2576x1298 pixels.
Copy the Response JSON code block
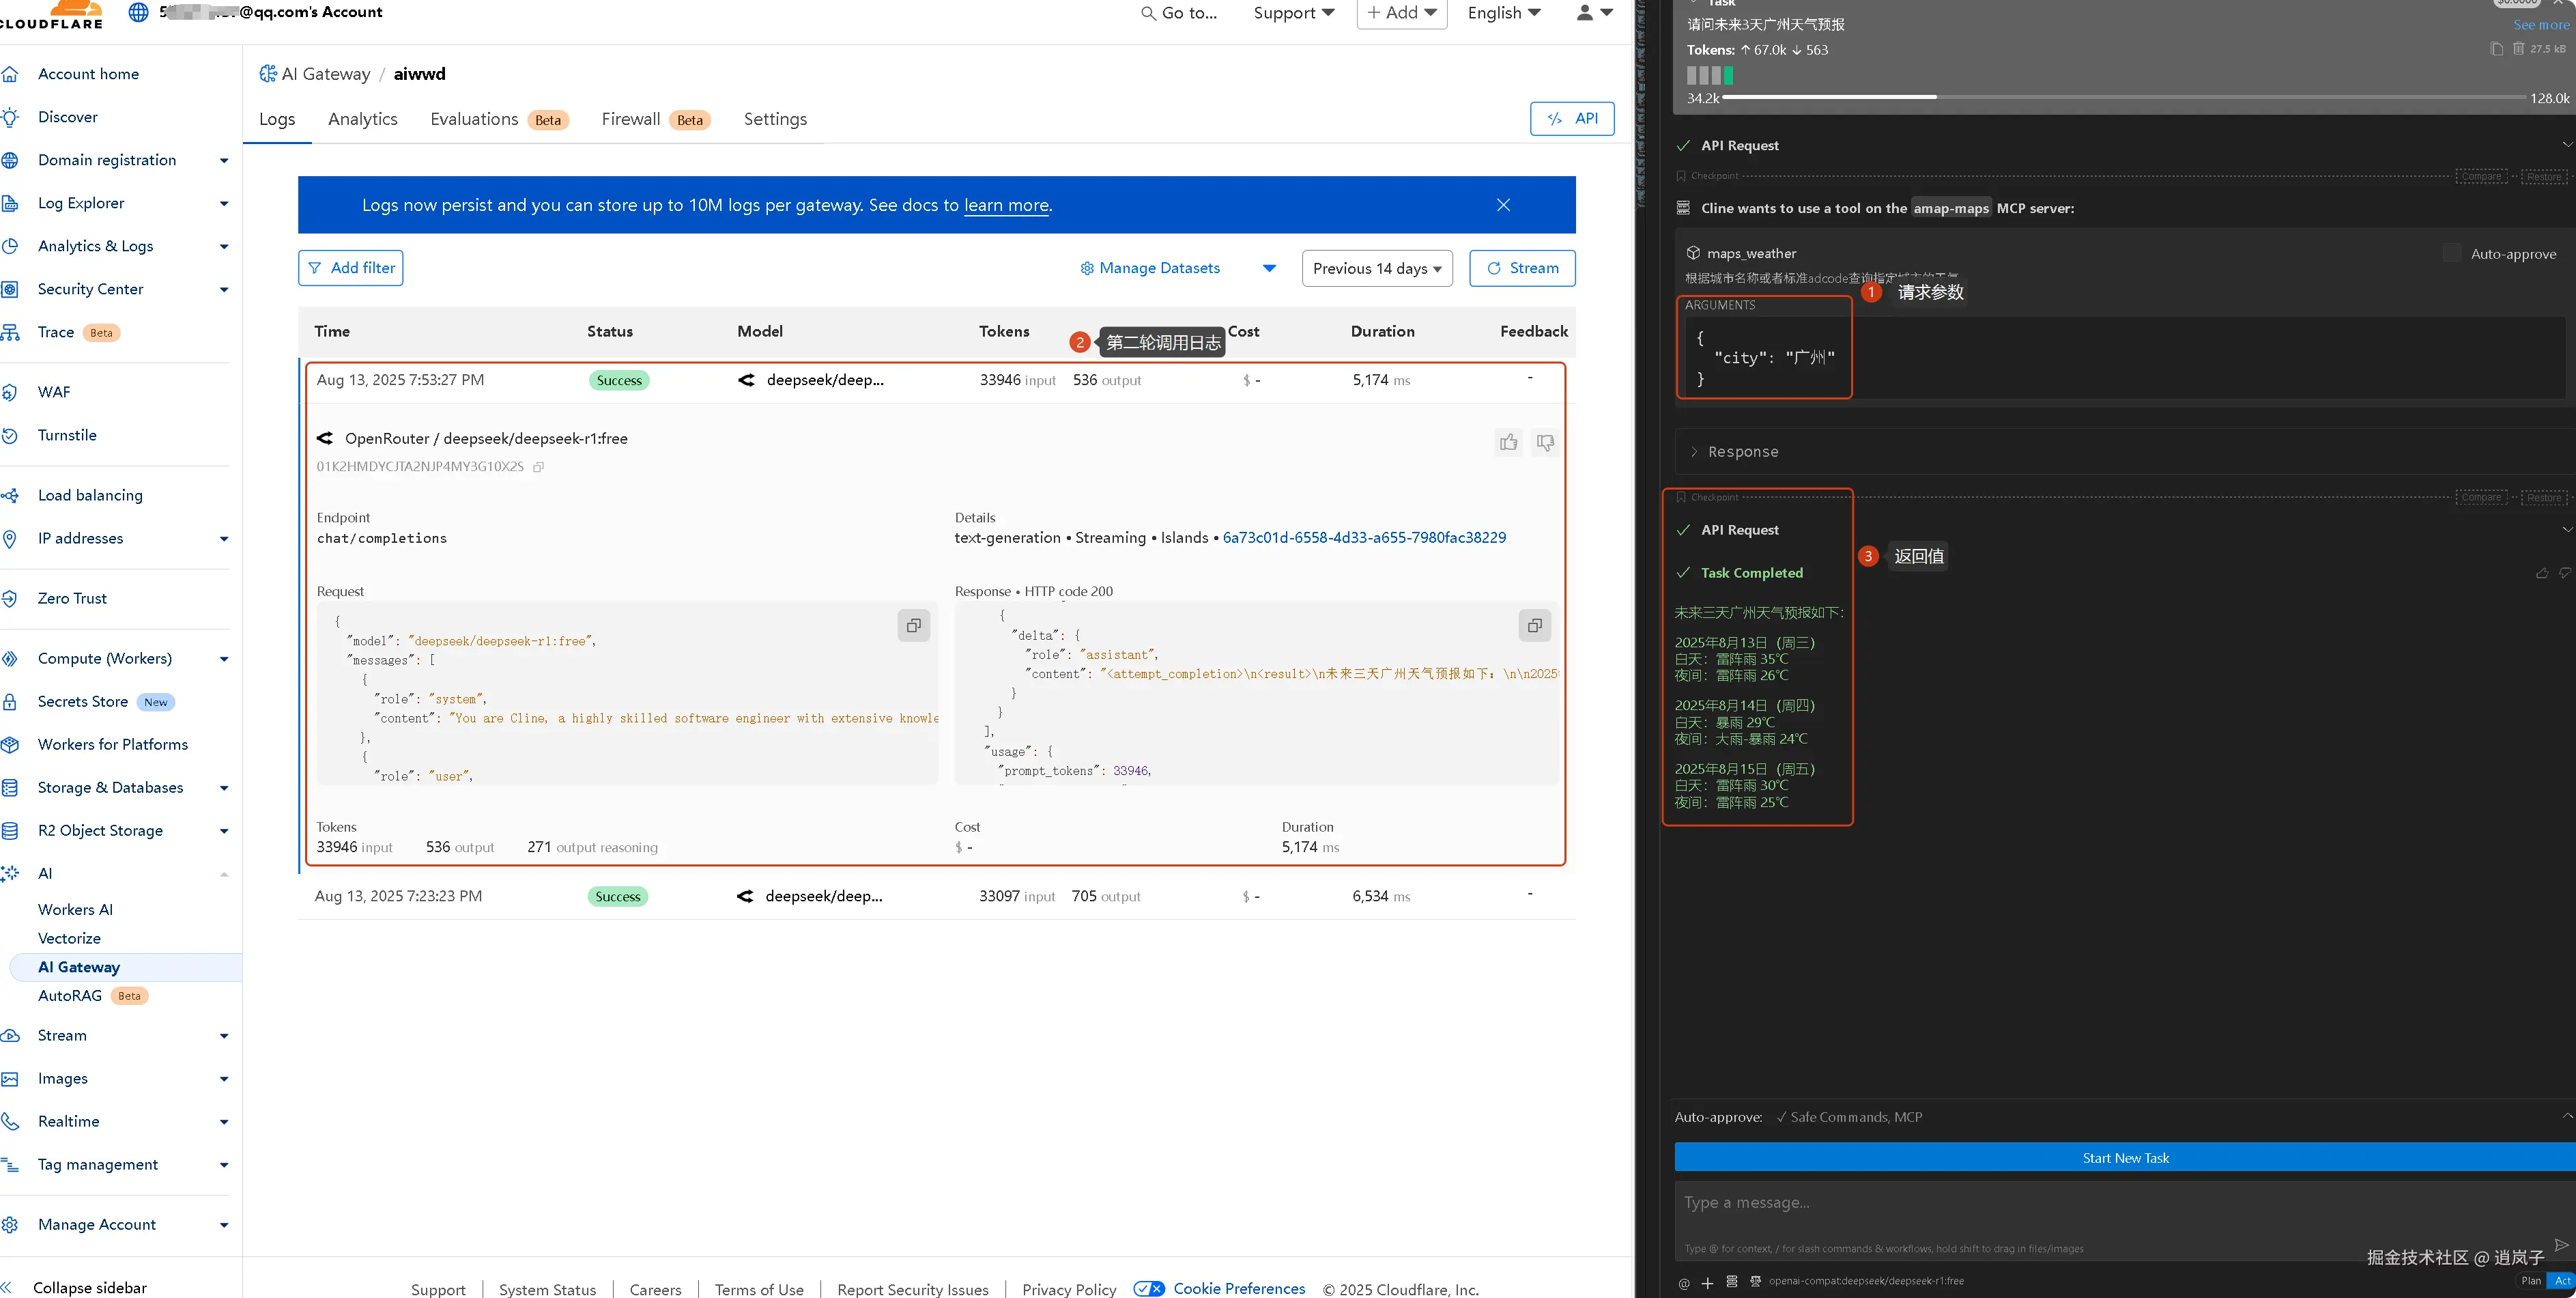click(x=1534, y=626)
